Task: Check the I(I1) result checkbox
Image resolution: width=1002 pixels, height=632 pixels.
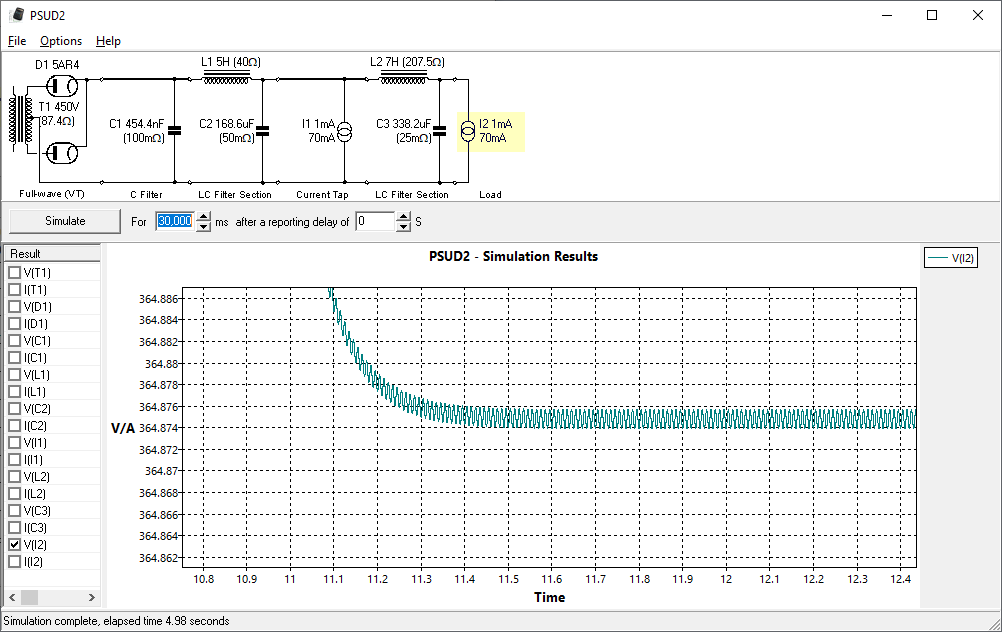Action: (15, 459)
